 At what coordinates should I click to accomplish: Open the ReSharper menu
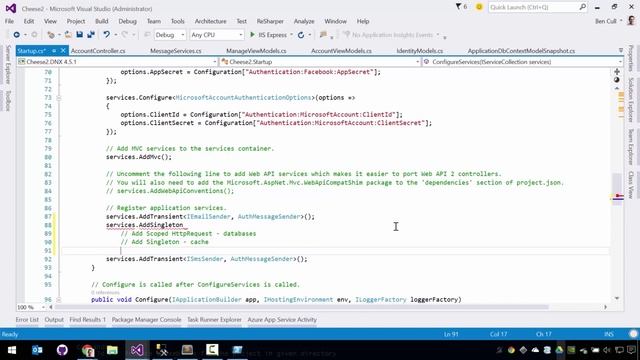270,21
